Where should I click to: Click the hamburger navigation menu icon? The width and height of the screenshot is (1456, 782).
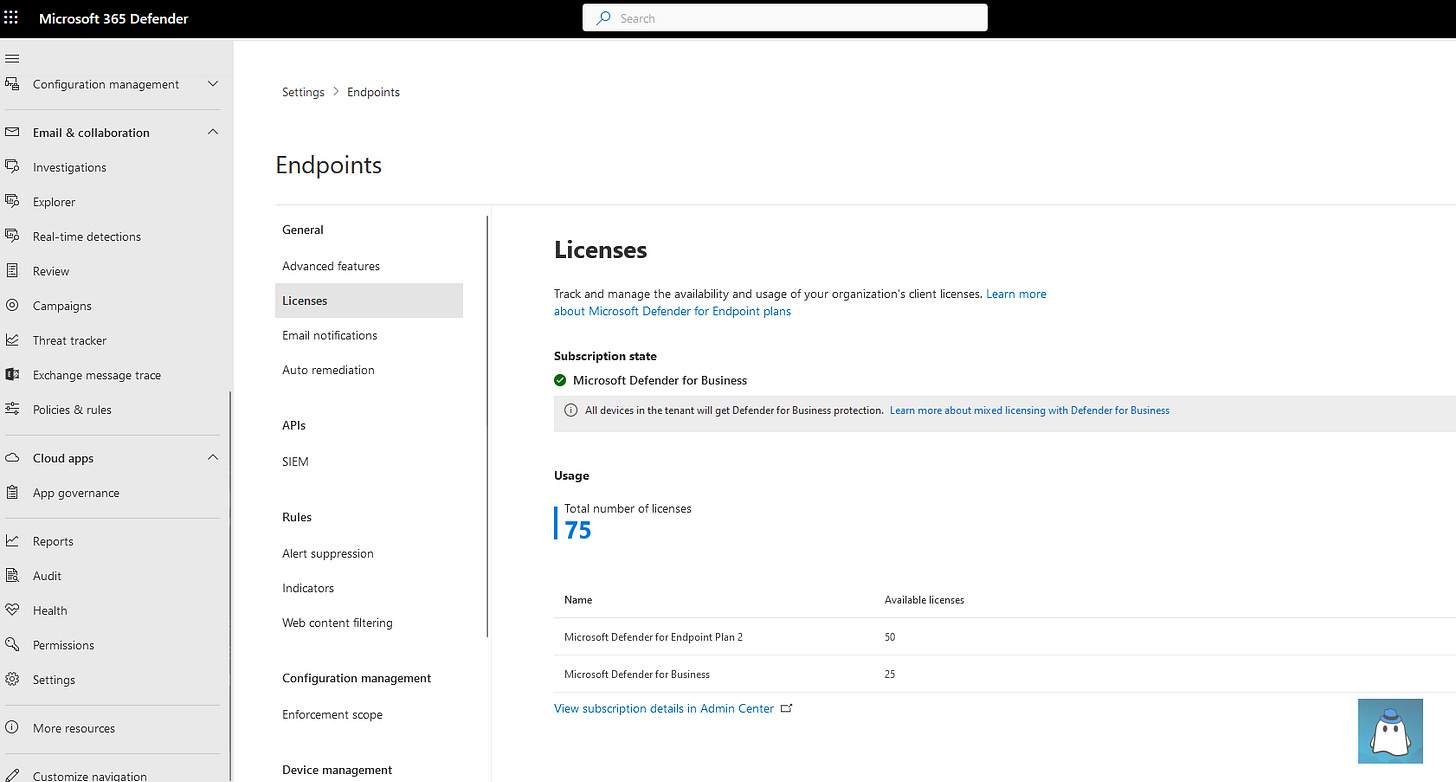click(x=12, y=59)
